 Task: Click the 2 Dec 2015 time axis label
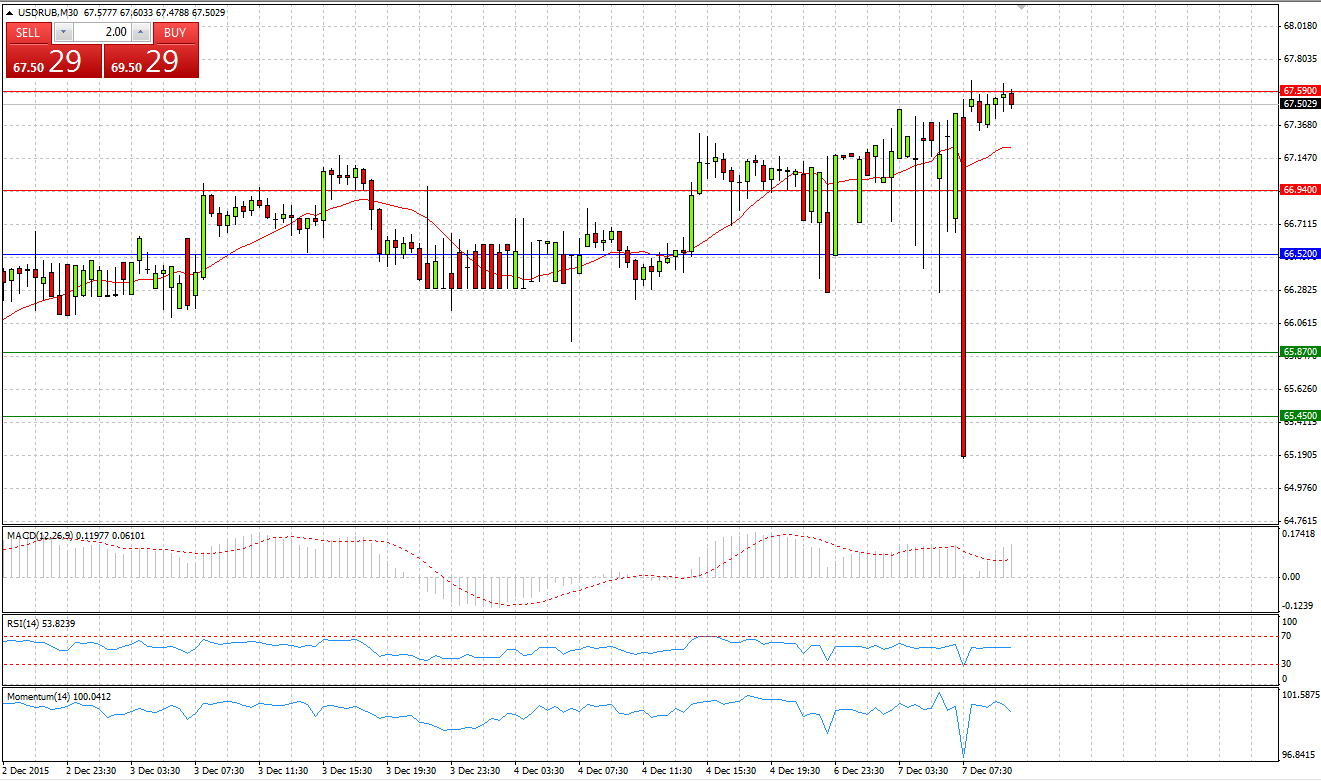[24, 771]
